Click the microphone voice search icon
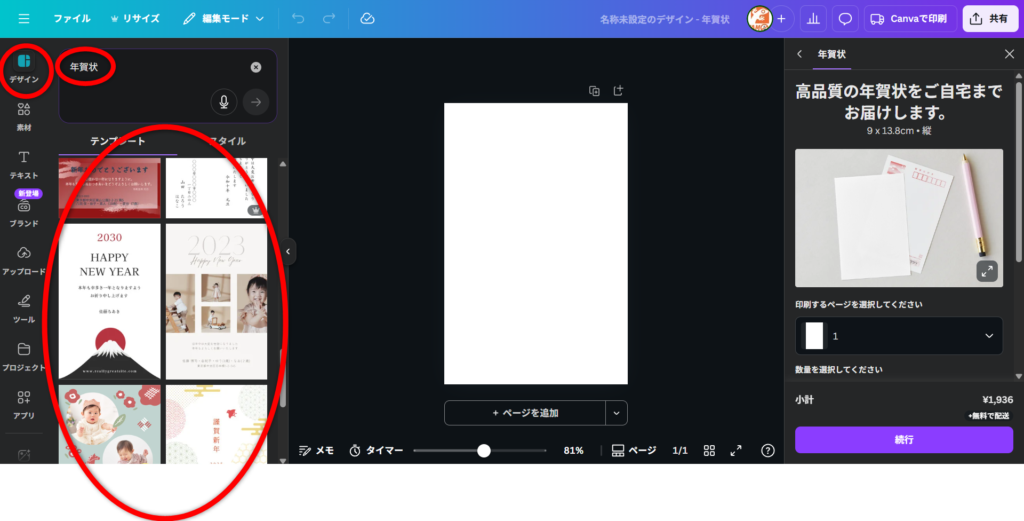Image resolution: width=1024 pixels, height=521 pixels. [223, 101]
